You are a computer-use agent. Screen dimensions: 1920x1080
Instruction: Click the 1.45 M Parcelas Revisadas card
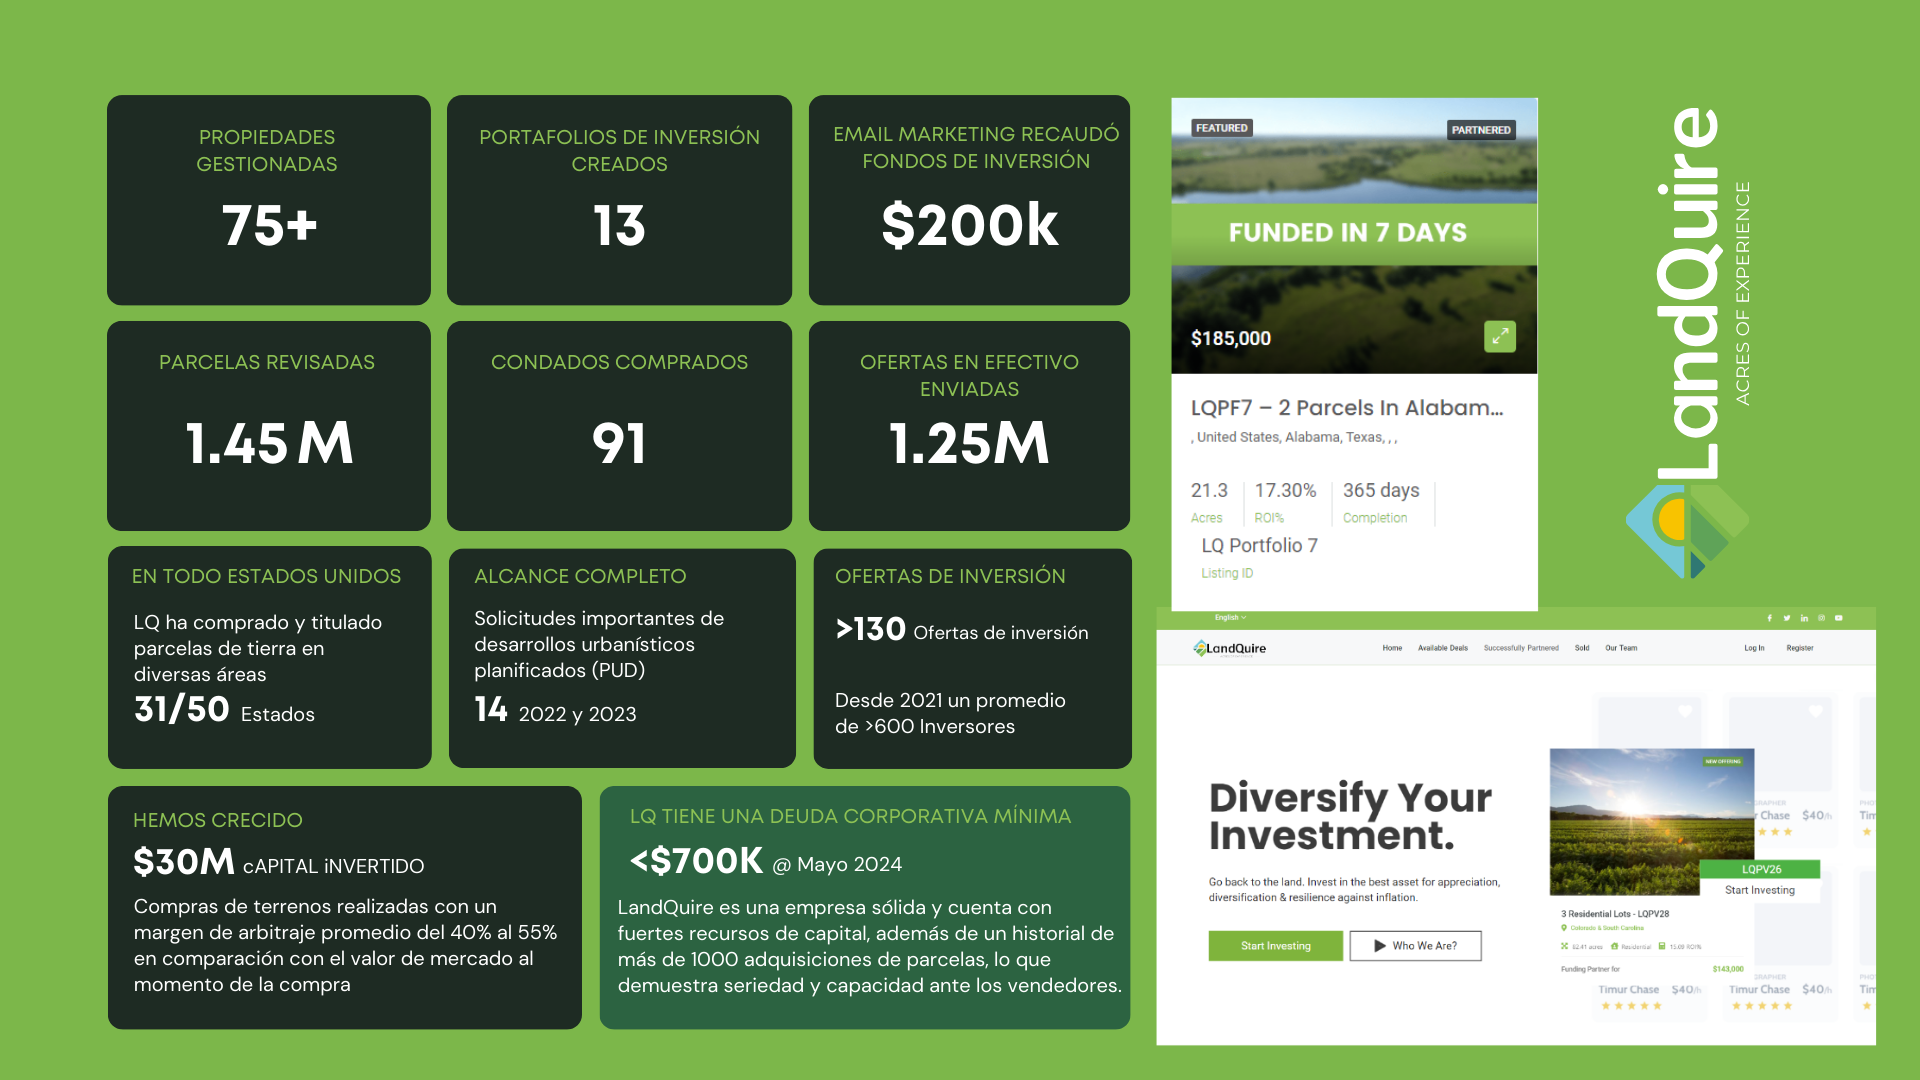click(x=269, y=426)
